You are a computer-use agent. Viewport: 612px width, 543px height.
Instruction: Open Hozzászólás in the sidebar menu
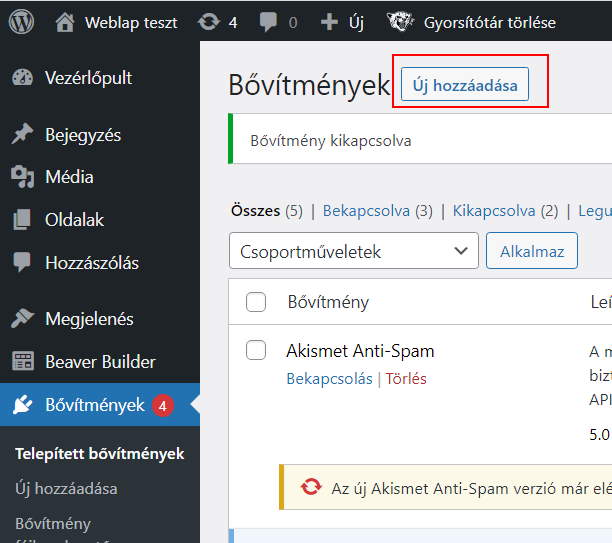point(92,263)
